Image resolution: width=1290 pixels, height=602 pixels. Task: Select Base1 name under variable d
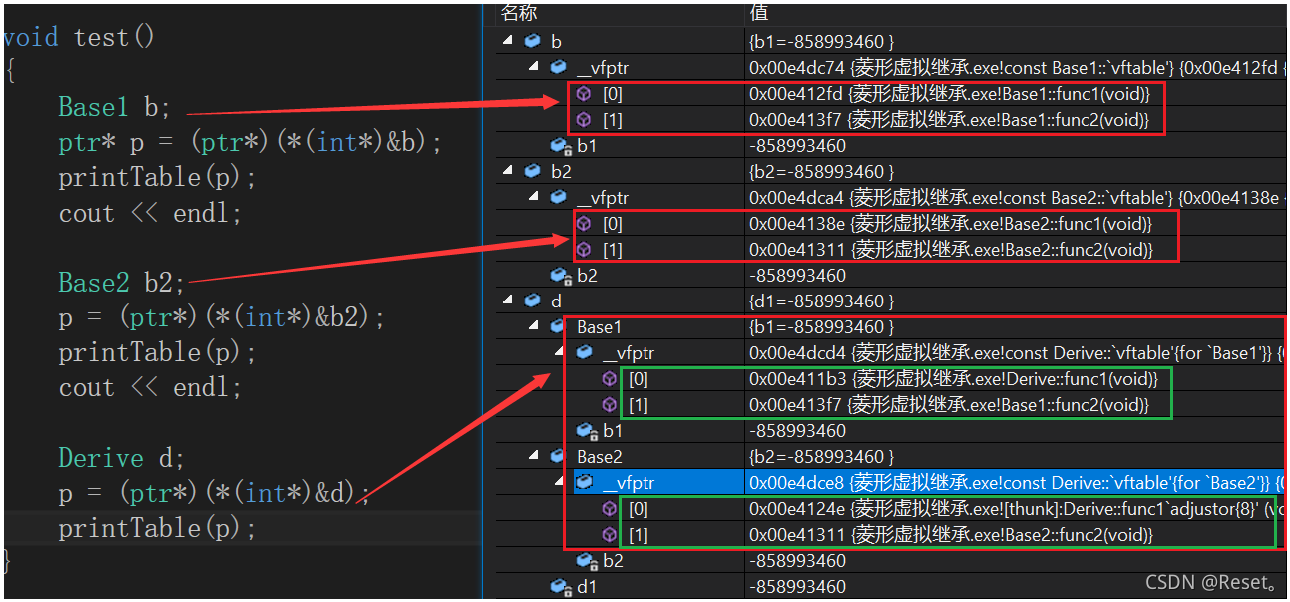(599, 326)
